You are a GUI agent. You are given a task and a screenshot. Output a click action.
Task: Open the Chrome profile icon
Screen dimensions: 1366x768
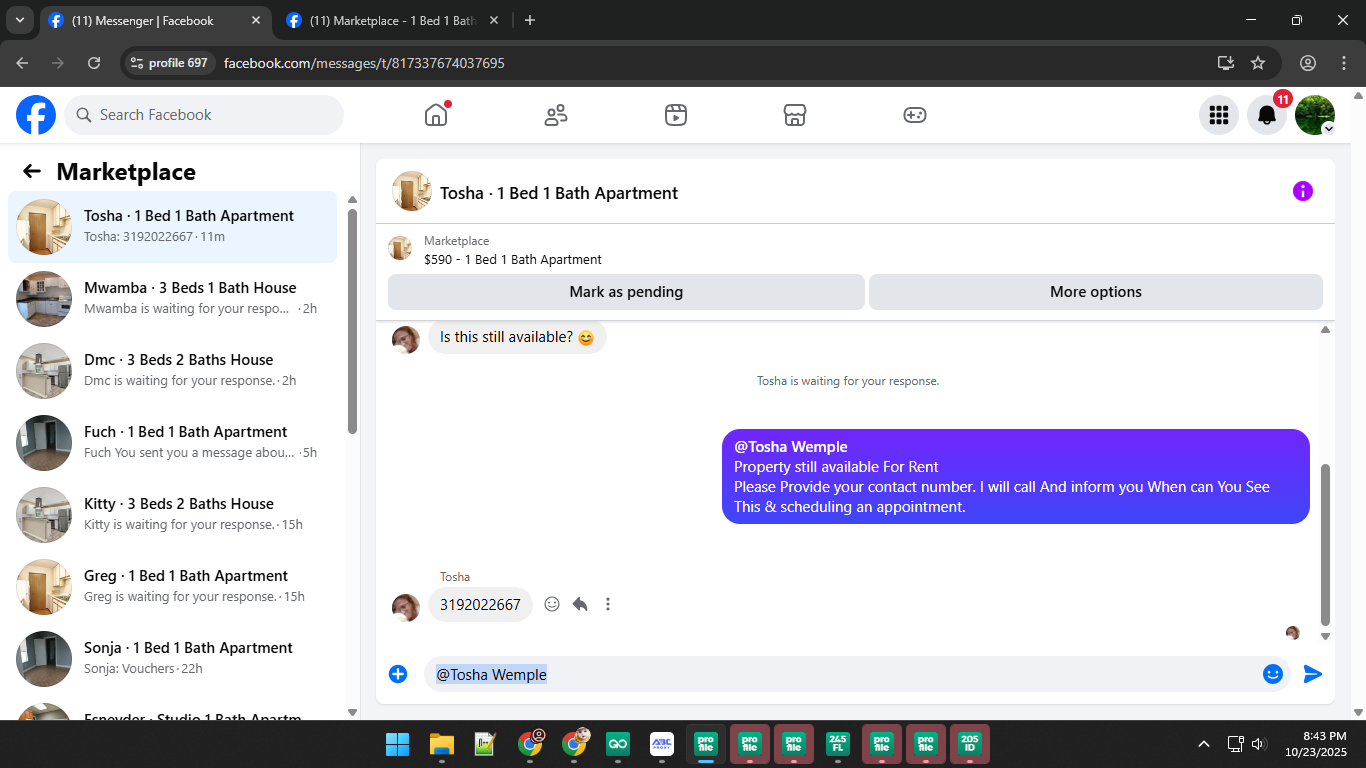[1308, 63]
